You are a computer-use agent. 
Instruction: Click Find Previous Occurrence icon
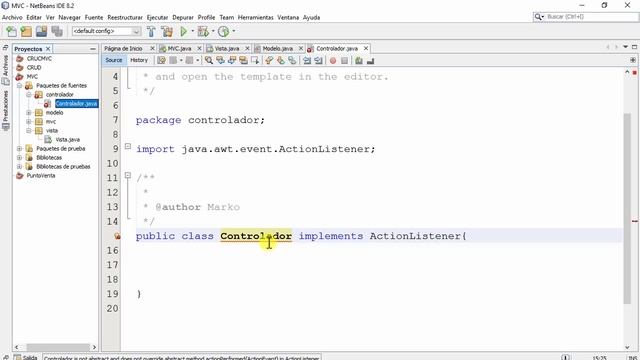tap(220, 60)
